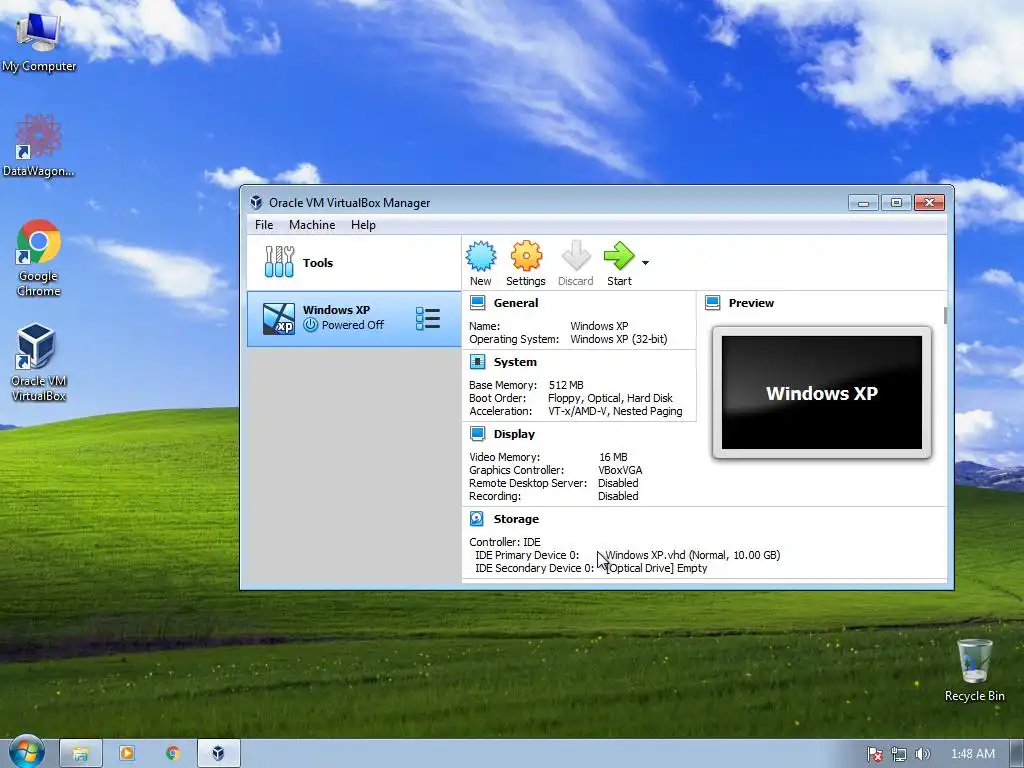The width and height of the screenshot is (1024, 768).
Task: Click the Optical Drive Empty entry
Action: (x=656, y=568)
